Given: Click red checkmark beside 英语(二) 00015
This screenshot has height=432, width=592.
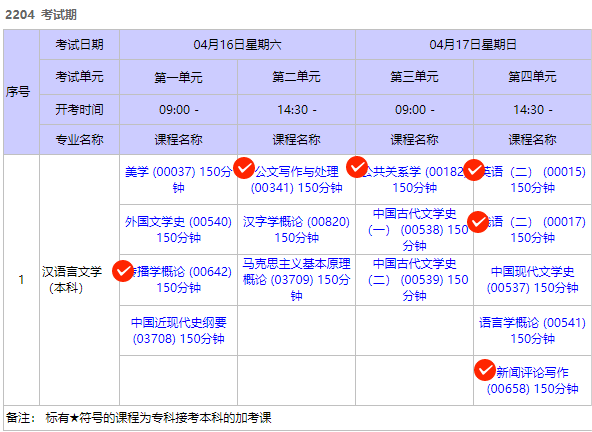Looking at the screenshot, I should coord(474,170).
